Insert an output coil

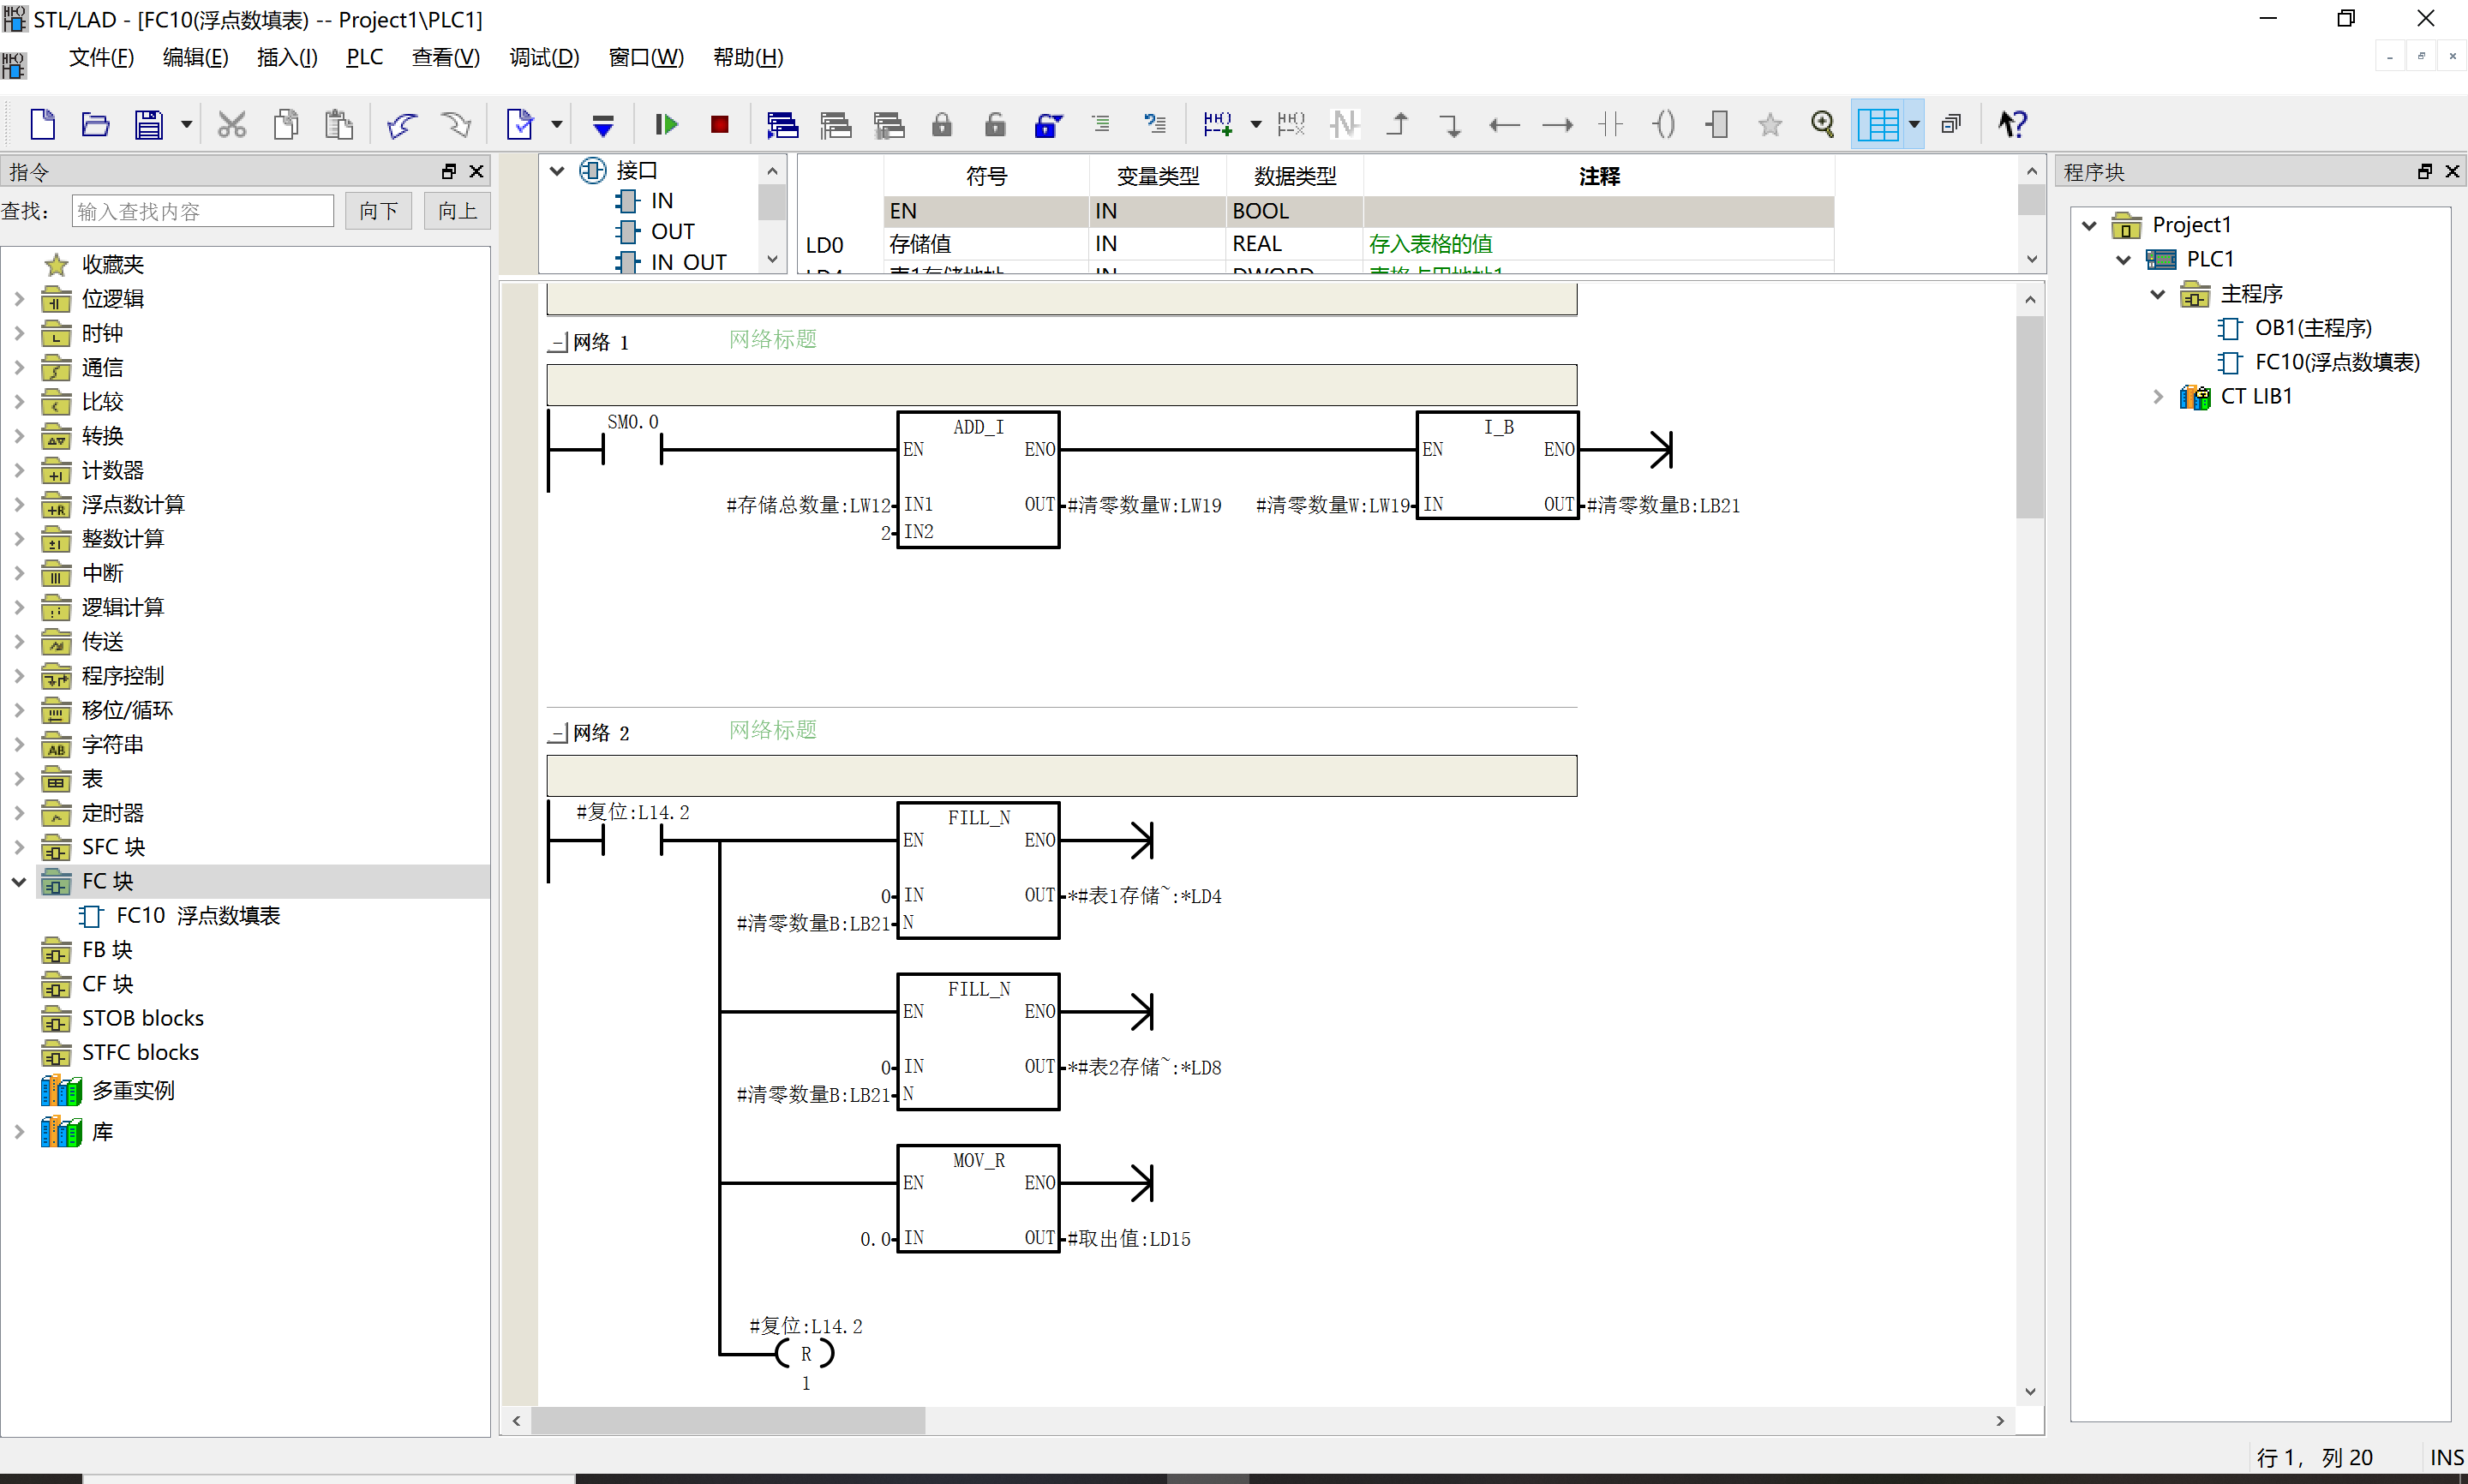[x=1663, y=124]
